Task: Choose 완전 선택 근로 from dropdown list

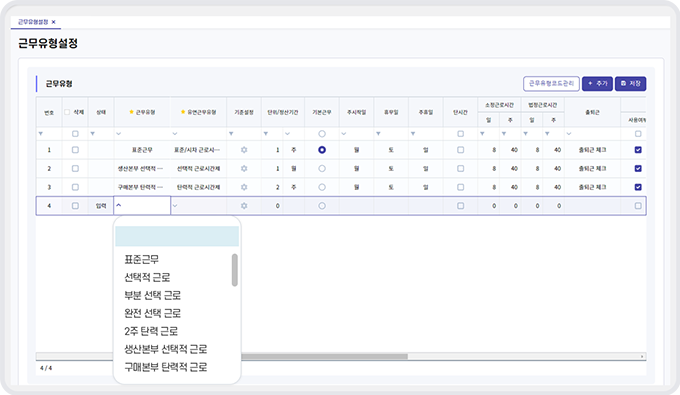Action: [x=152, y=313]
